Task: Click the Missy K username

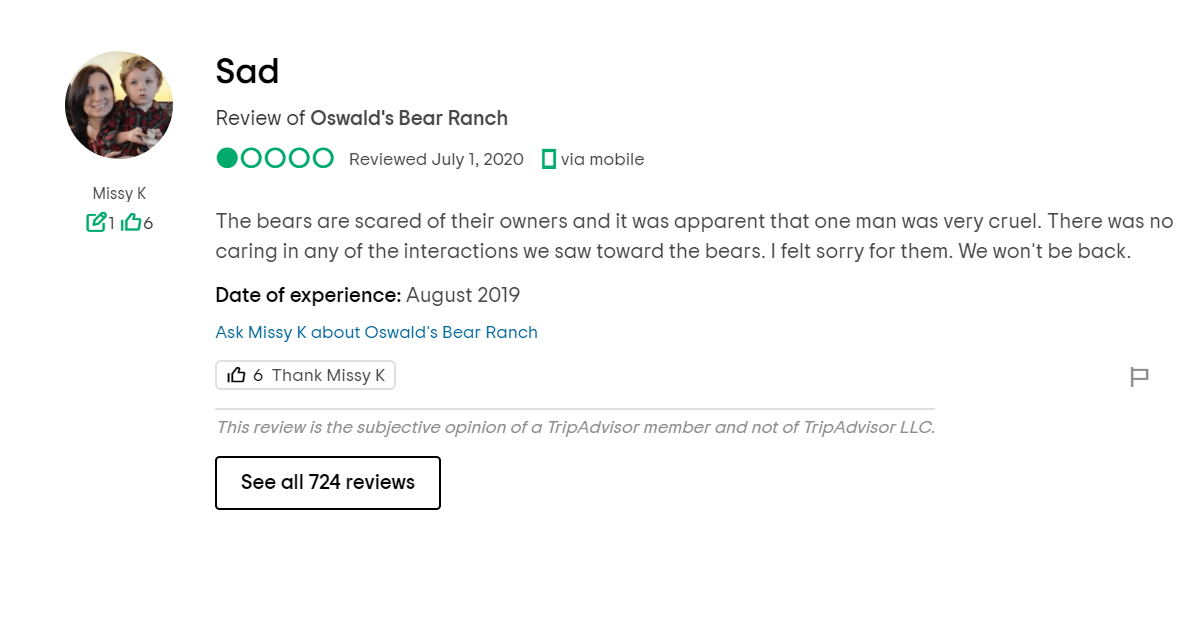Action: (119, 193)
